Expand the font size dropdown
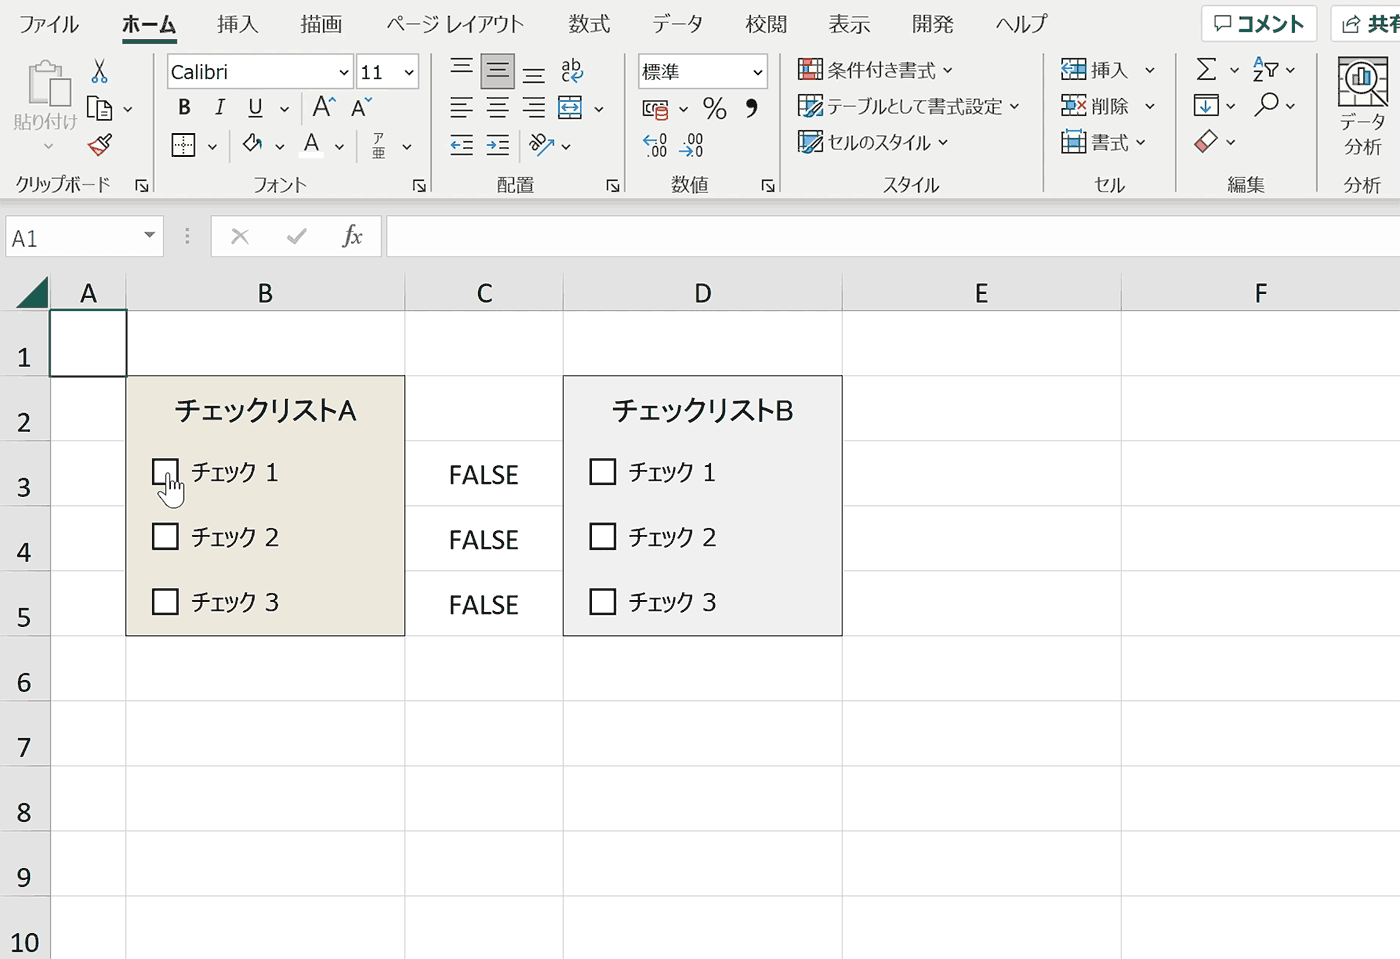The height and width of the screenshot is (959, 1400). (x=409, y=72)
